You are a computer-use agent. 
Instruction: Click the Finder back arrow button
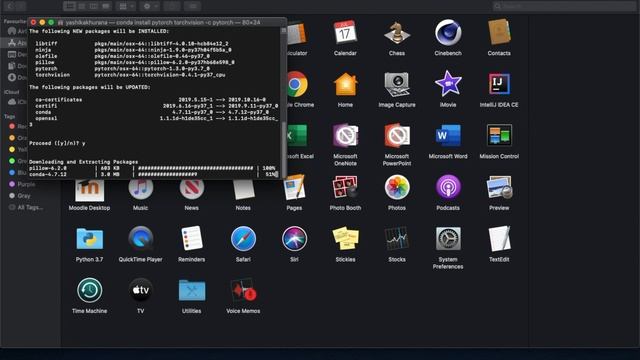(x=10, y=6)
